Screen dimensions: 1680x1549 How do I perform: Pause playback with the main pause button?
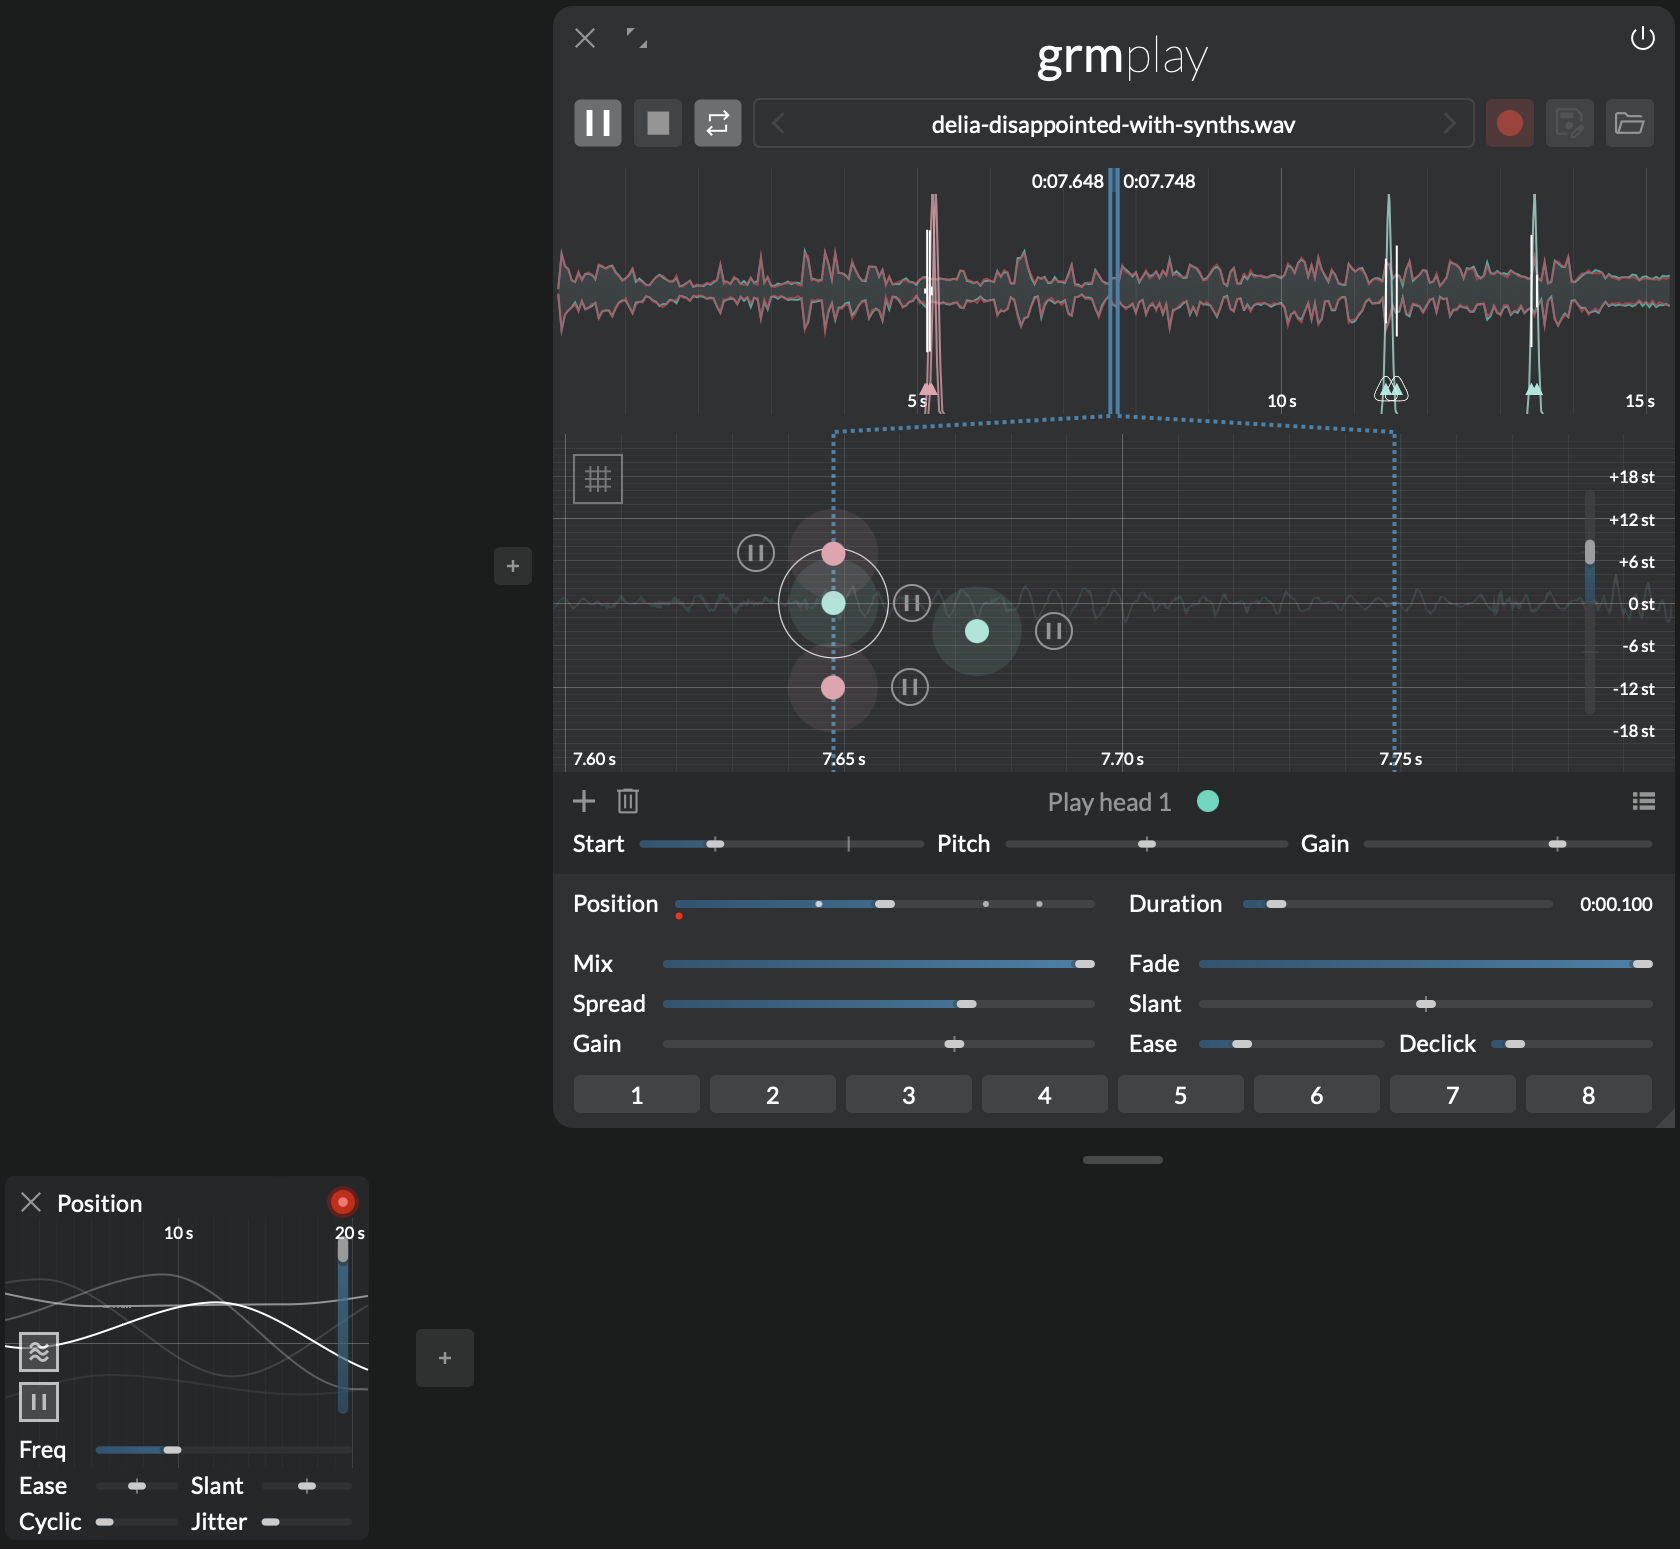point(598,123)
